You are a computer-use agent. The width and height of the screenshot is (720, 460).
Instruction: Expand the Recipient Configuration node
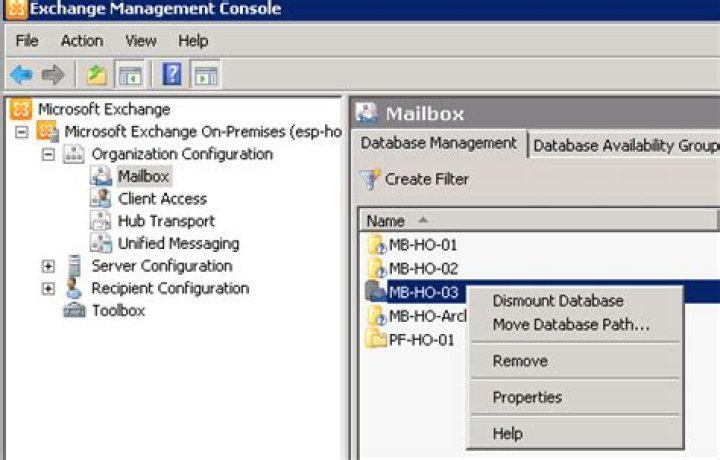(48, 289)
